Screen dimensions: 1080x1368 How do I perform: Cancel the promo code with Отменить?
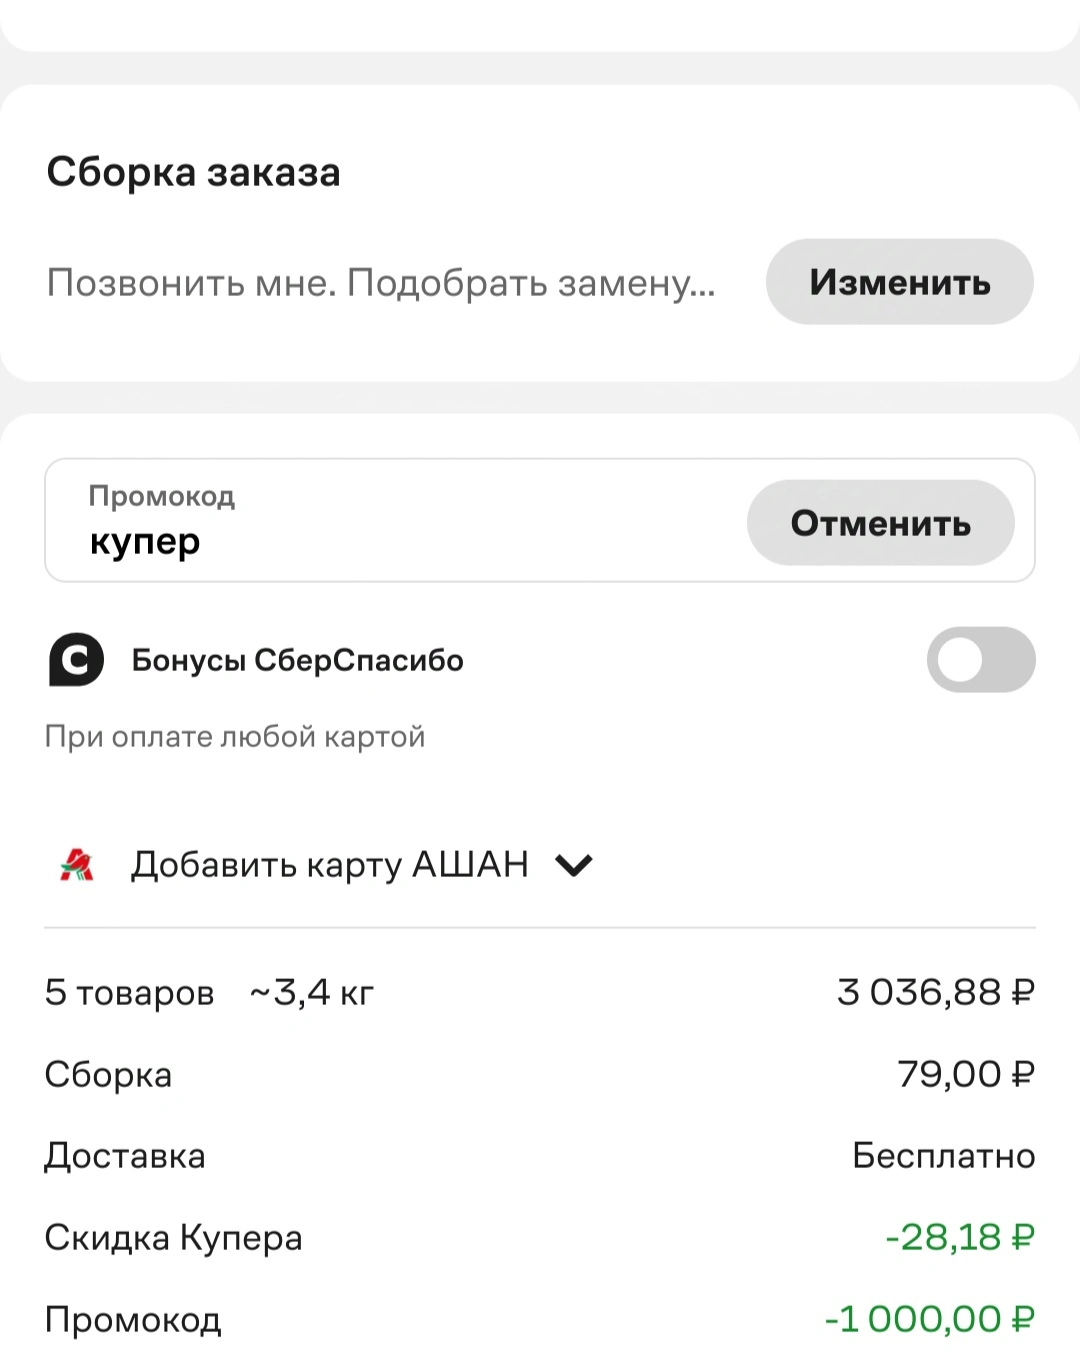(880, 523)
